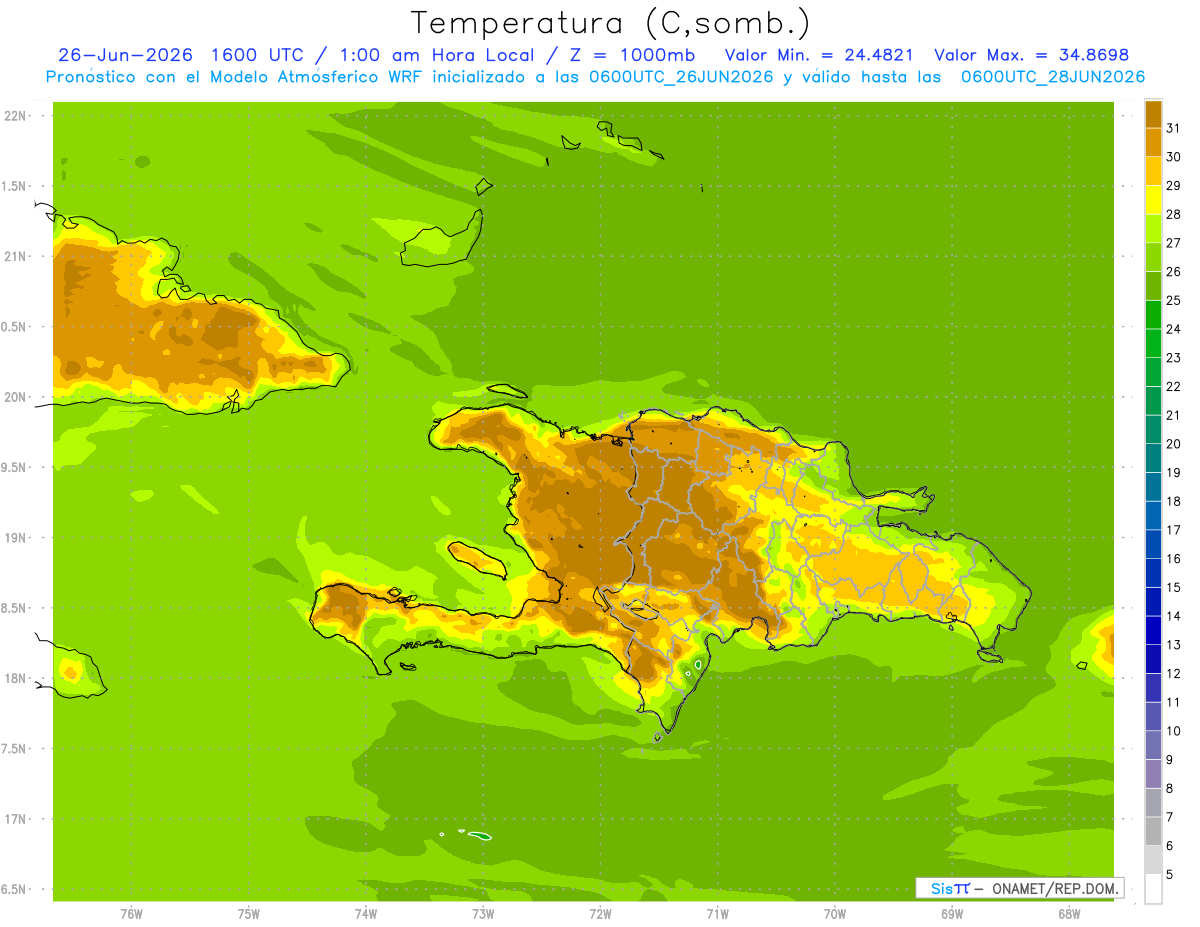
Task: Click the legend value '16'
Action: (1174, 559)
